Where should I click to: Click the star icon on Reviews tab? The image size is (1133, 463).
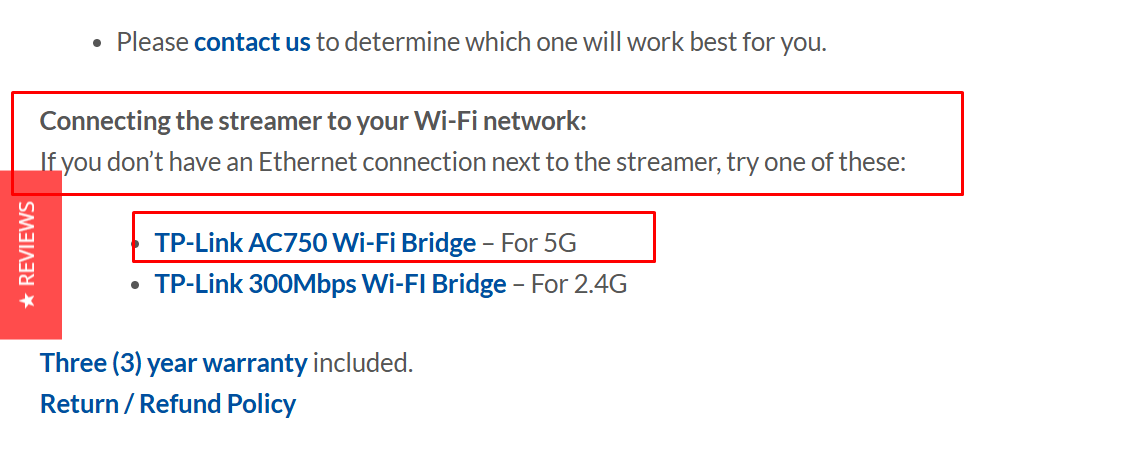pyautogui.click(x=27, y=300)
